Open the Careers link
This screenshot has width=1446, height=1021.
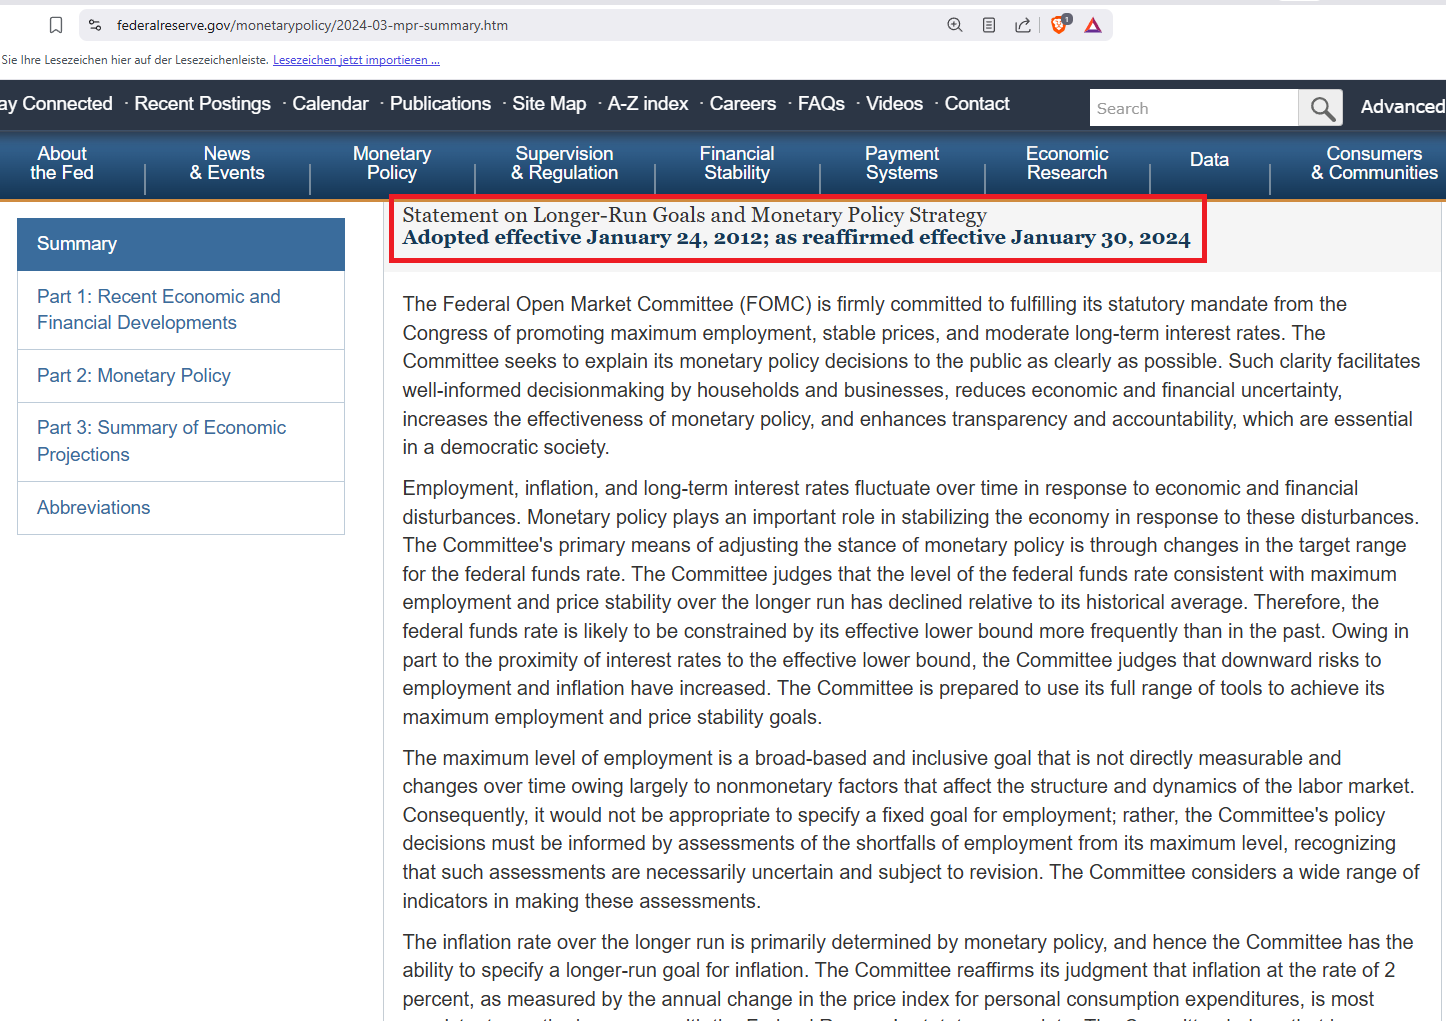(x=742, y=104)
